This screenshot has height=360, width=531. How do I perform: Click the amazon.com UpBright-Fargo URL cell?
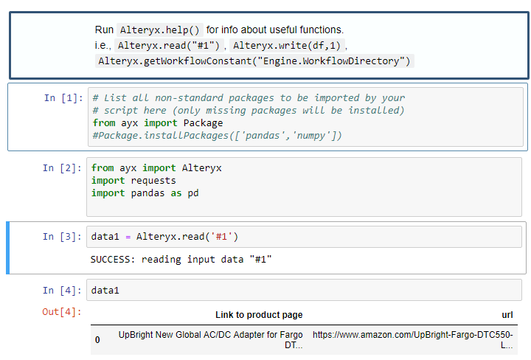[412, 340]
